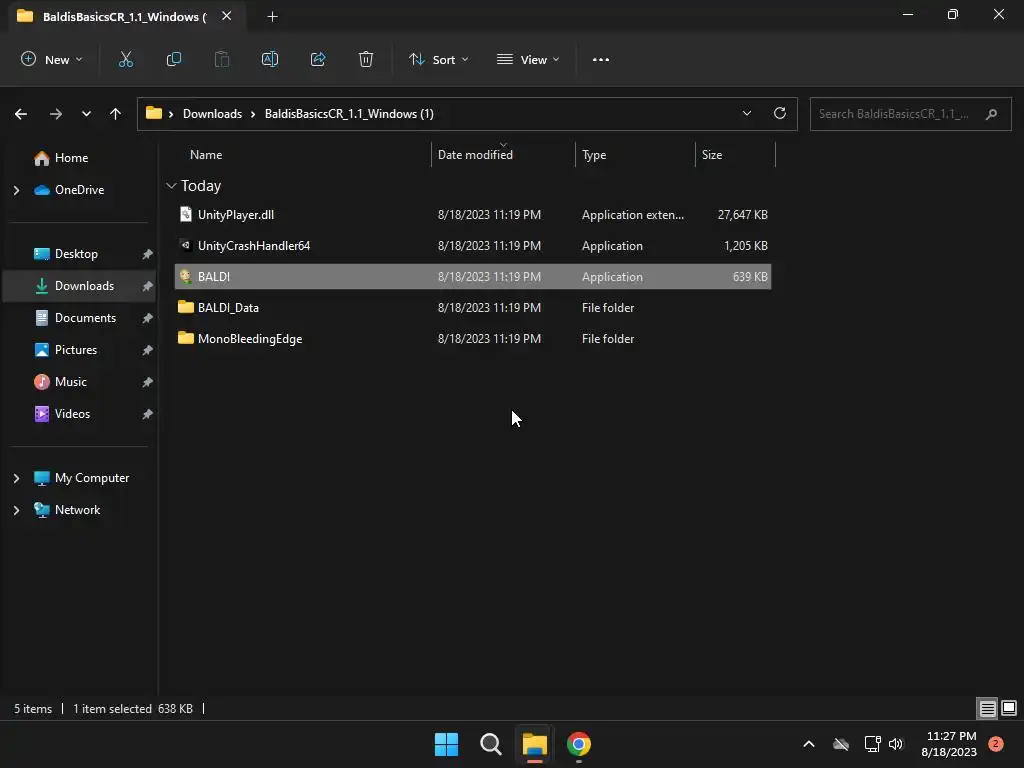The width and height of the screenshot is (1024, 768).
Task: Click the Cut scissors icon
Action: click(x=125, y=59)
